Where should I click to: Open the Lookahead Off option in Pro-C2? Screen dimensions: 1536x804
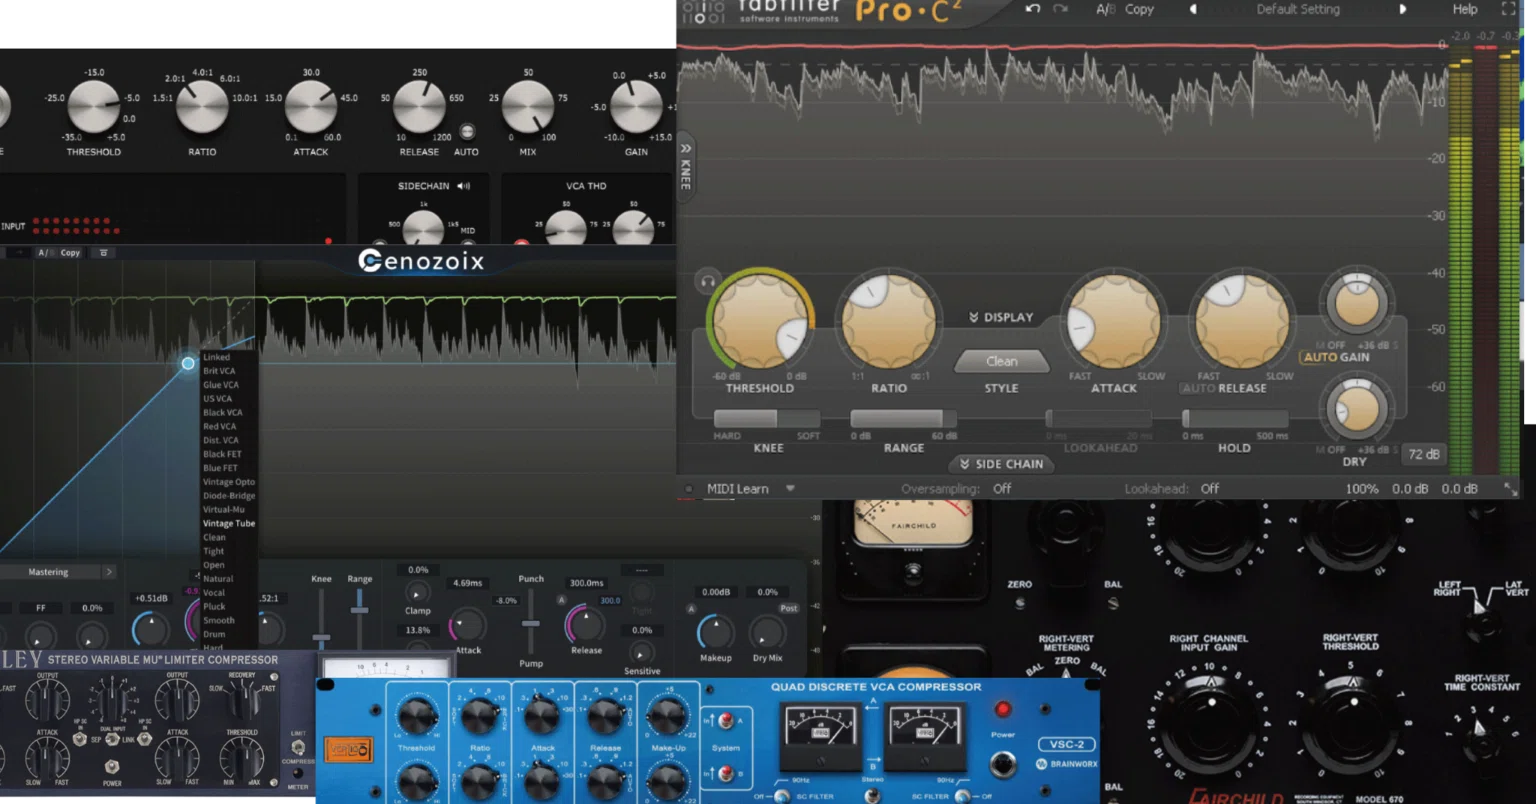pyautogui.click(x=1210, y=489)
